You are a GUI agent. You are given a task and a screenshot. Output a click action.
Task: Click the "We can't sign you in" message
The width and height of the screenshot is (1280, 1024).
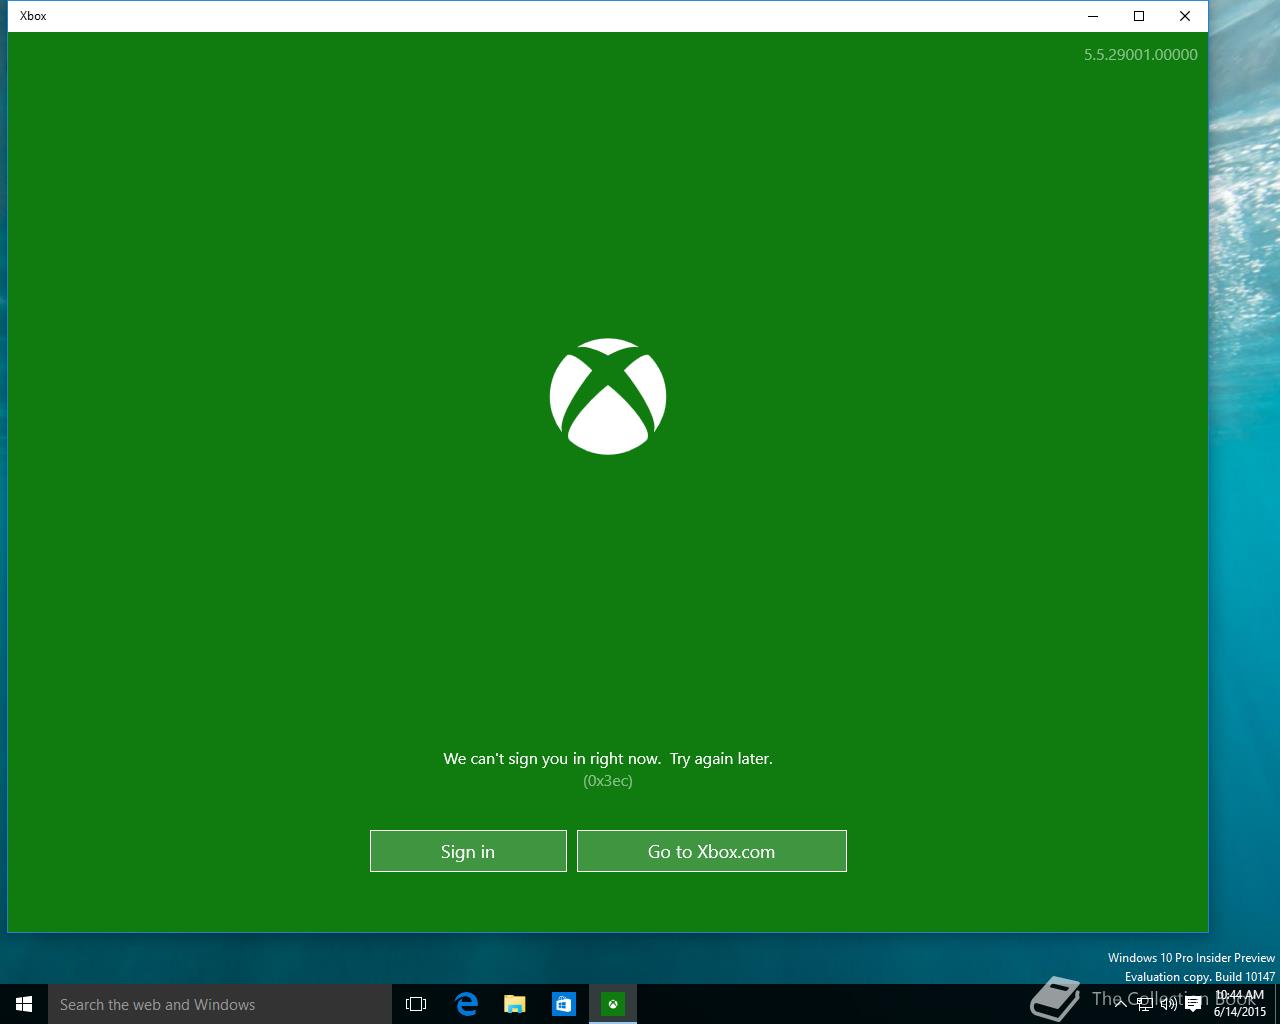[x=608, y=759]
